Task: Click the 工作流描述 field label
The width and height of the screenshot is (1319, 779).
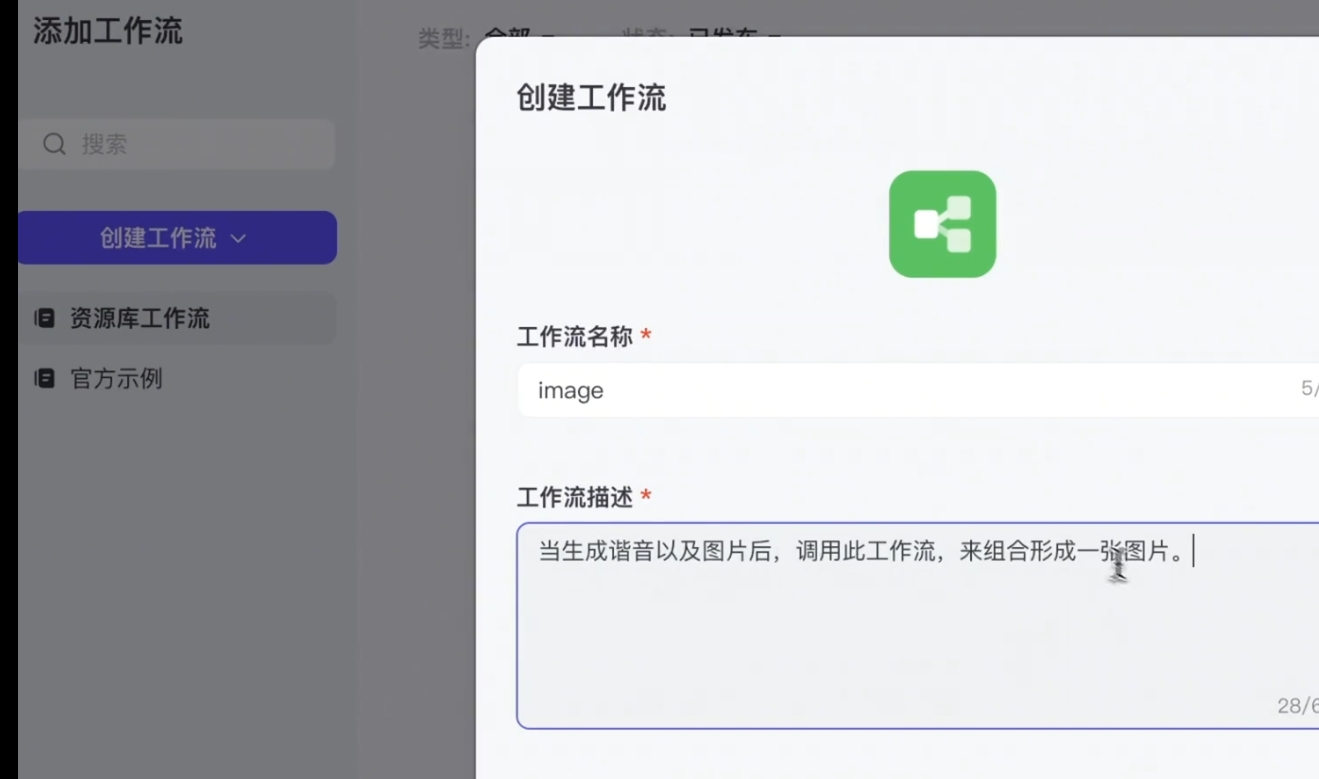Action: pos(574,497)
